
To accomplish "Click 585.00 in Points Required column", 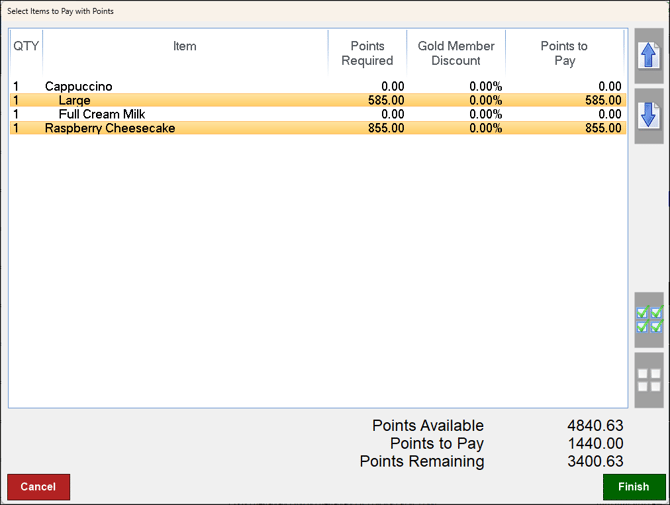I will [x=386, y=100].
